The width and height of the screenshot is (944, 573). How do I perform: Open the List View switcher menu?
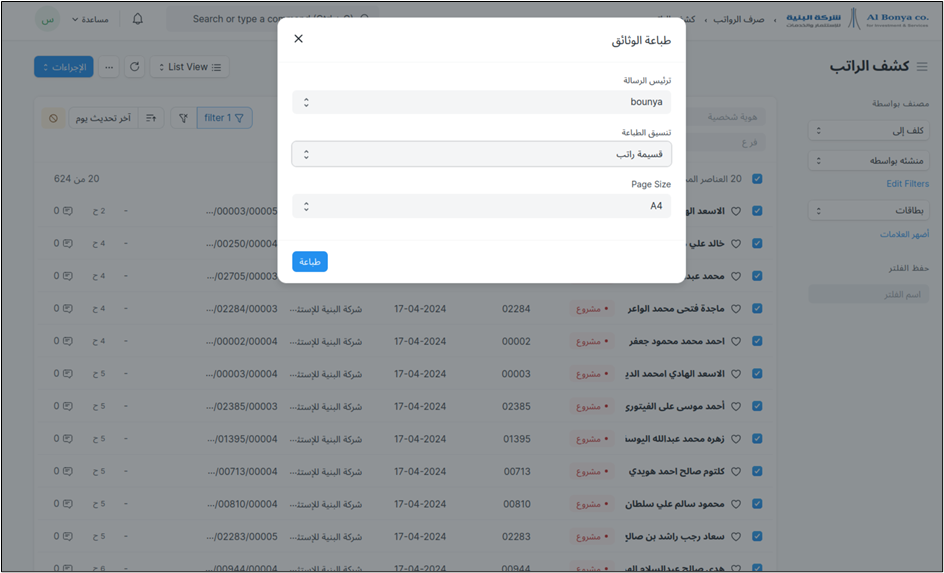(x=189, y=67)
